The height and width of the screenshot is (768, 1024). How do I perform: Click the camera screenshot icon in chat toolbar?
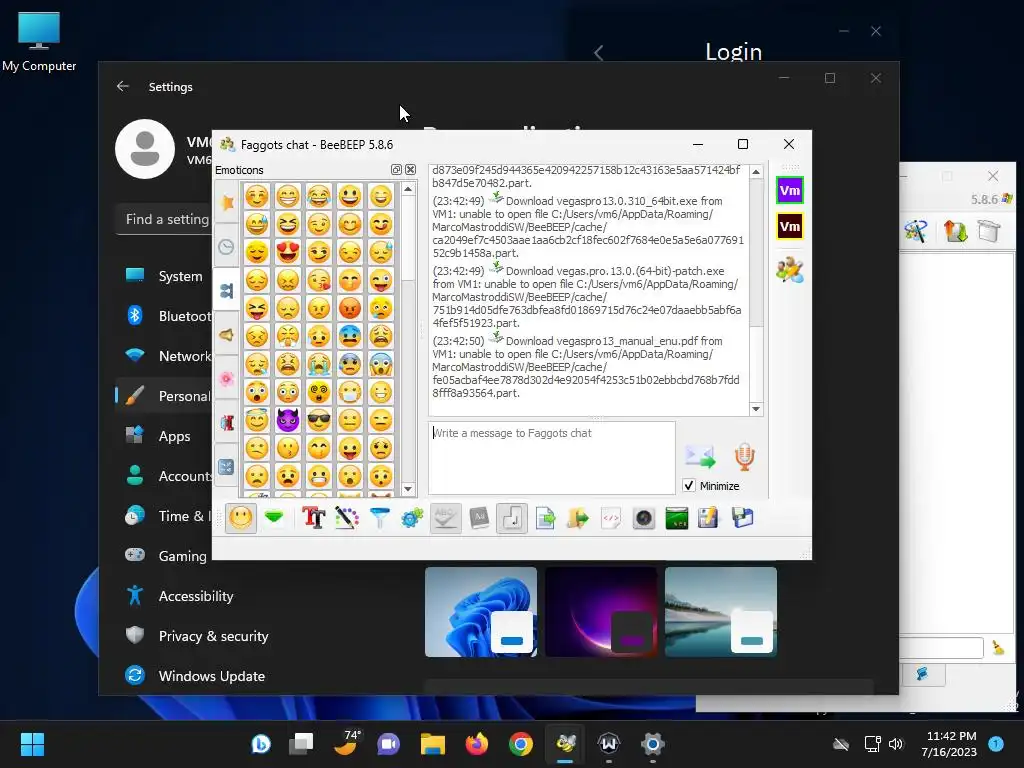click(x=643, y=519)
